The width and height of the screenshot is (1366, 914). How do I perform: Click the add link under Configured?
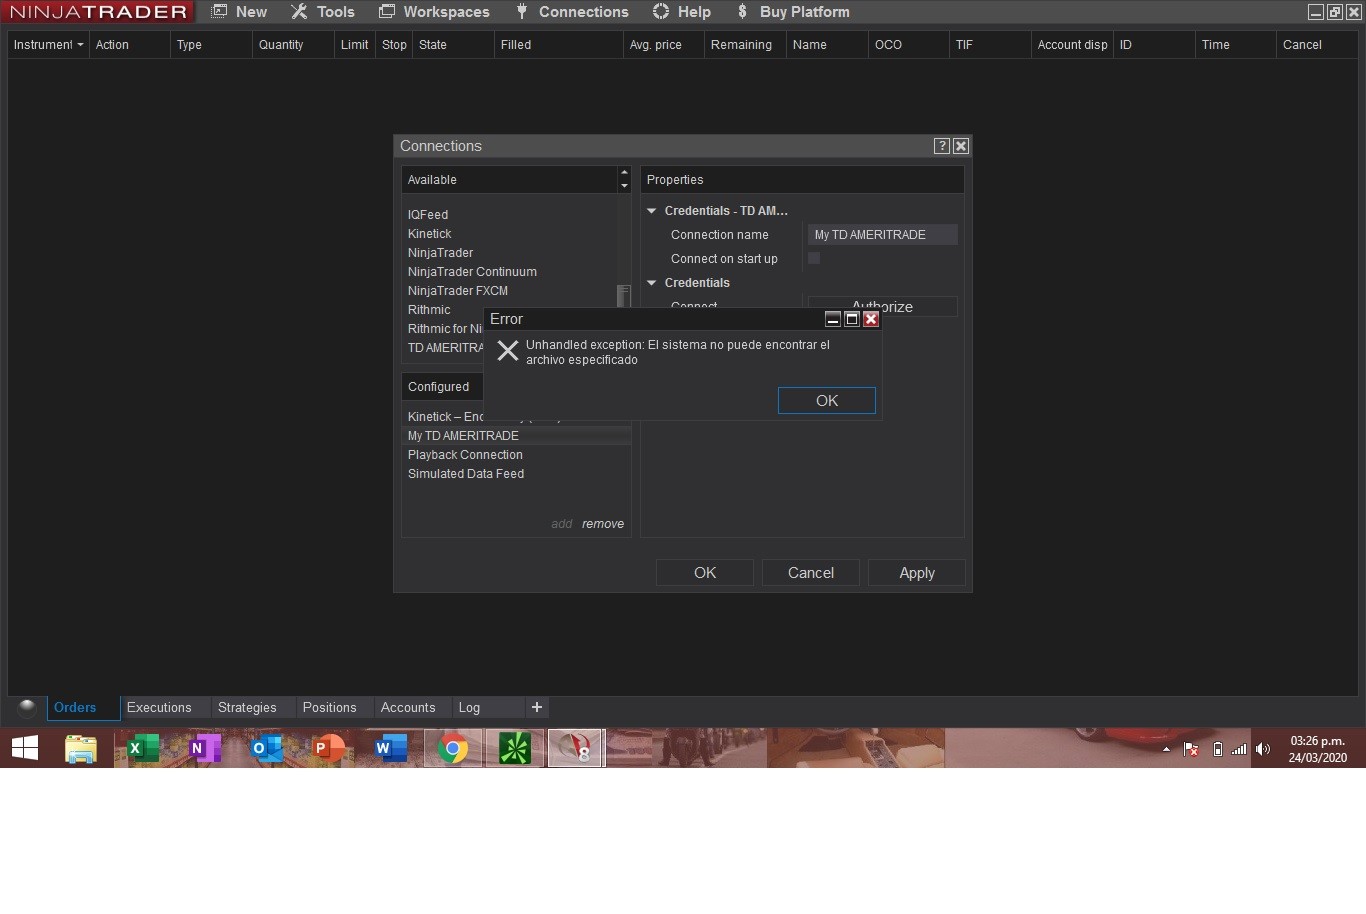click(562, 524)
